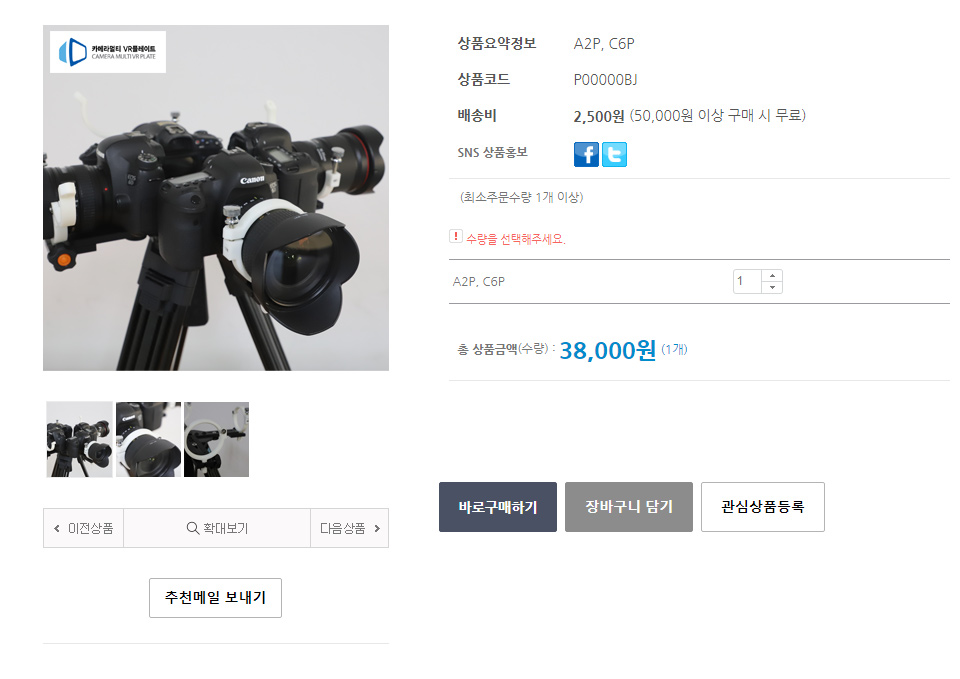Viewport: 960px width, 679px height.
Task: Go to previous product (이전상품)
Action: click(83, 528)
